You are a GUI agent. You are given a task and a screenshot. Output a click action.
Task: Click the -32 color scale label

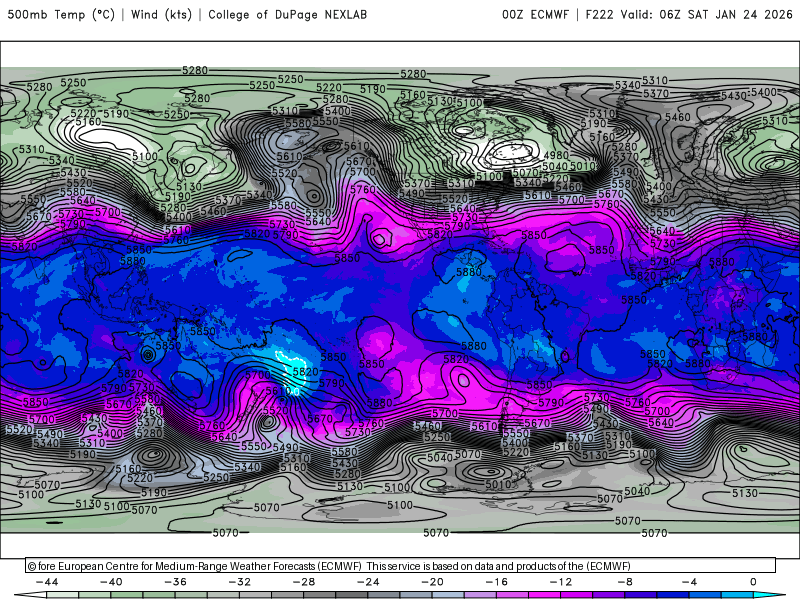(240, 582)
